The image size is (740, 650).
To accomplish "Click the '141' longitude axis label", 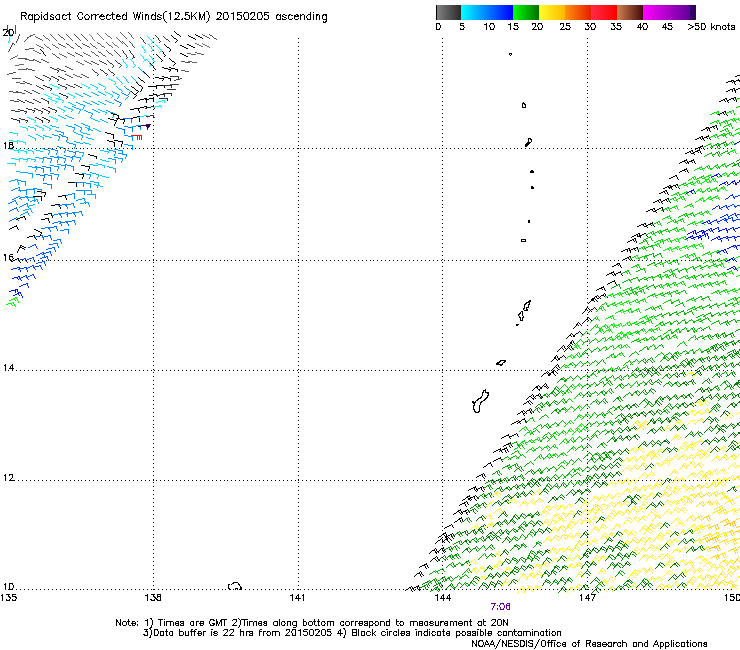I will pyautogui.click(x=297, y=598).
